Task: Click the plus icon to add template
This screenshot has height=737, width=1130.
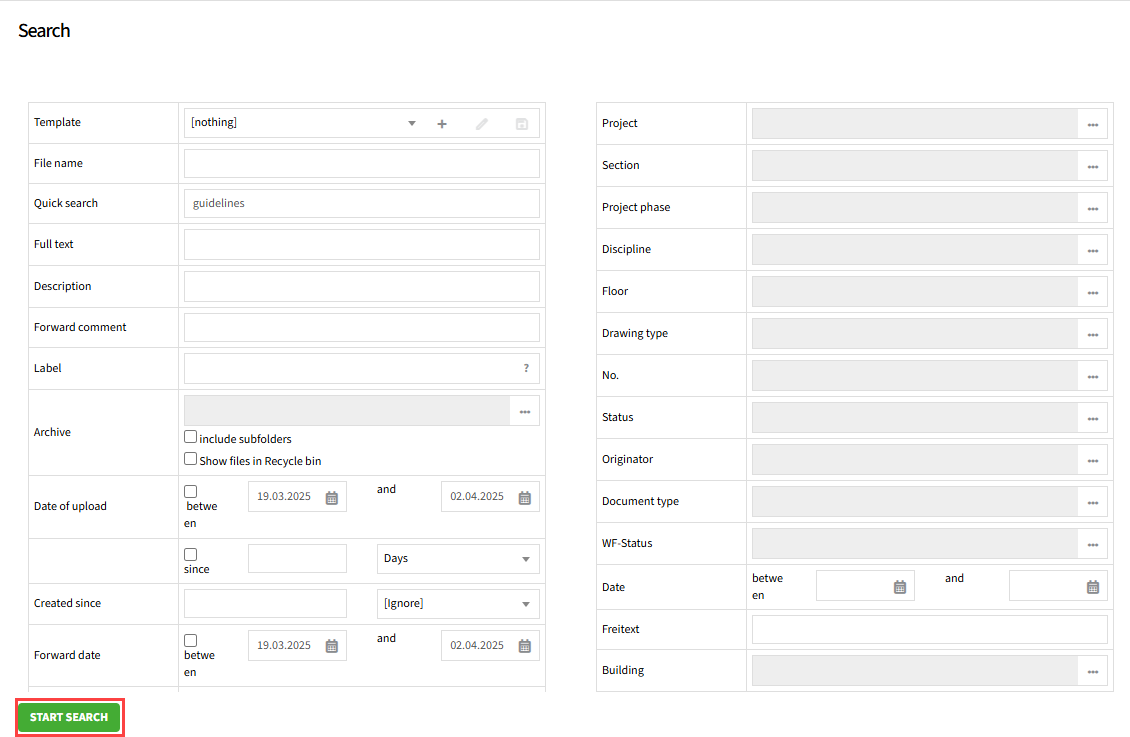Action: pos(442,124)
